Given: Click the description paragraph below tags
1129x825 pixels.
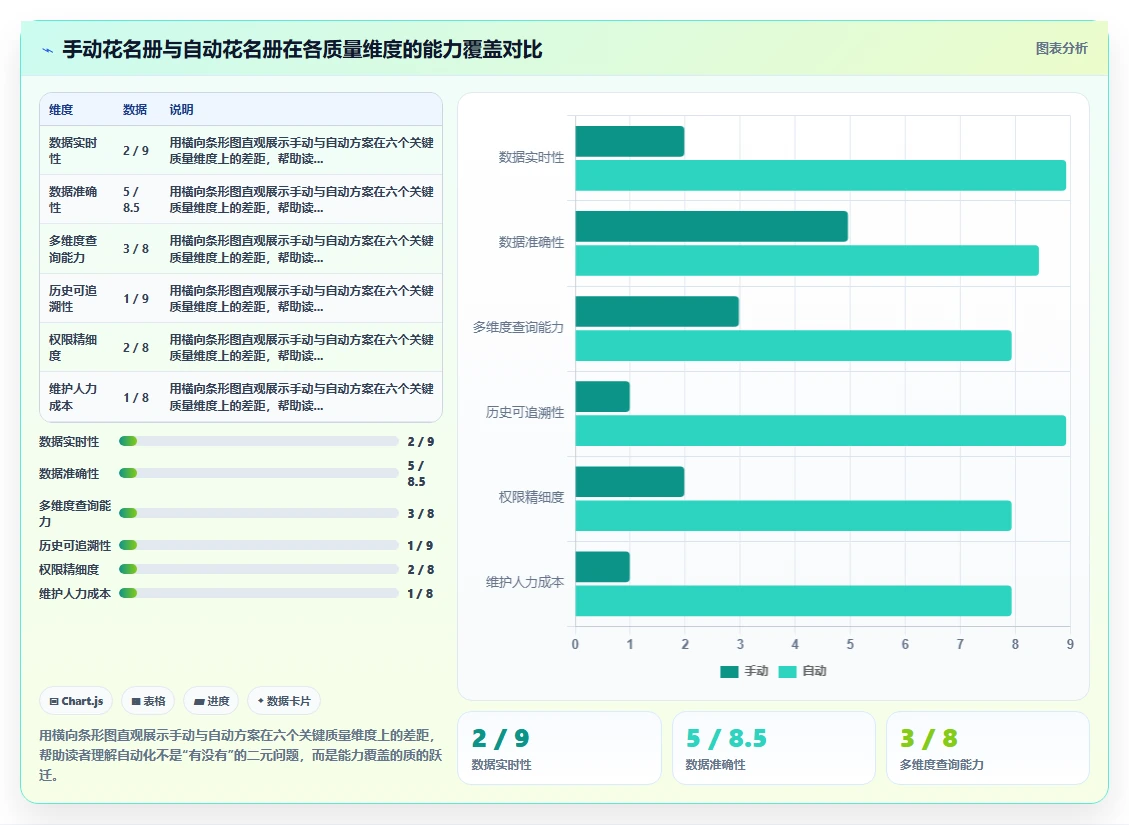Looking at the screenshot, I should tap(240, 755).
